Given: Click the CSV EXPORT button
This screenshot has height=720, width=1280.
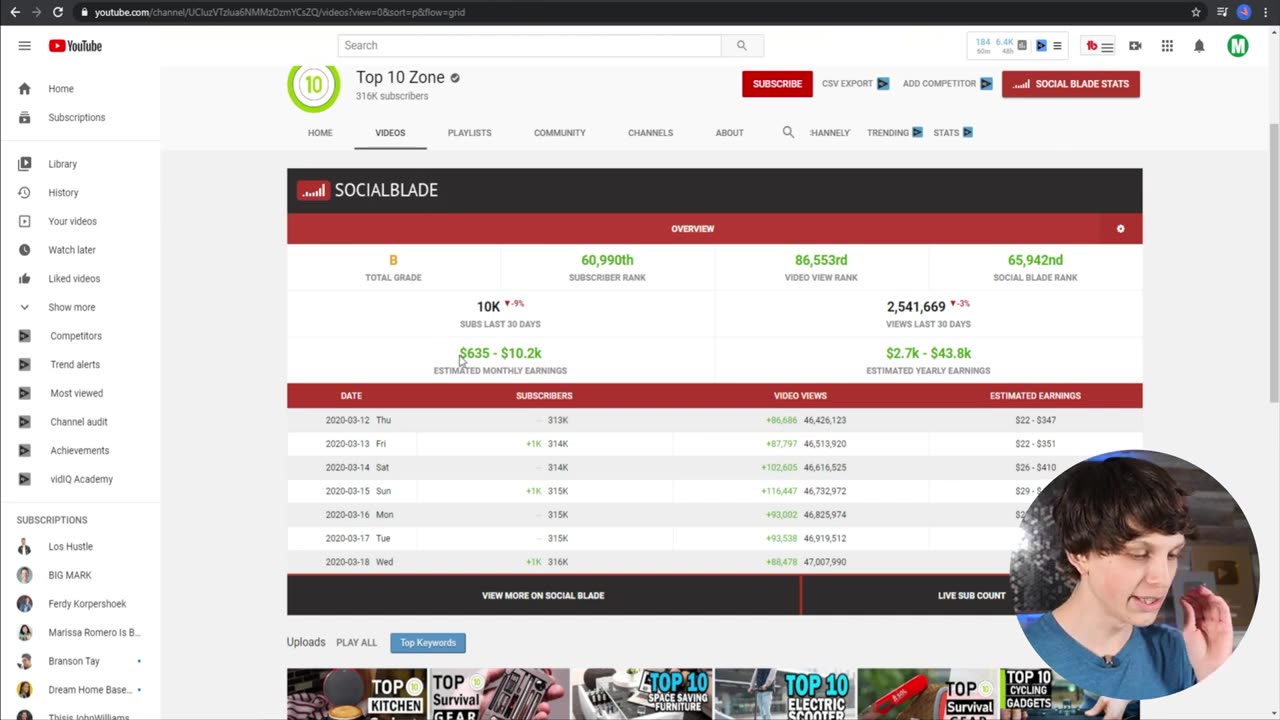Looking at the screenshot, I should [x=855, y=84].
